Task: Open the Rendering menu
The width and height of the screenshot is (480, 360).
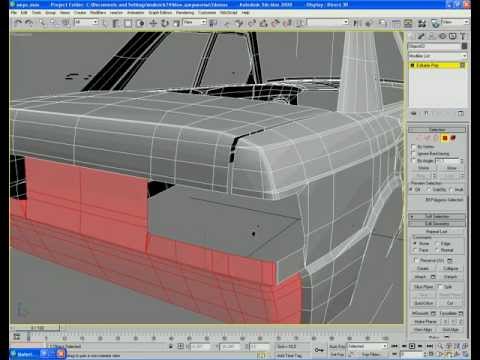Action: click(x=185, y=13)
